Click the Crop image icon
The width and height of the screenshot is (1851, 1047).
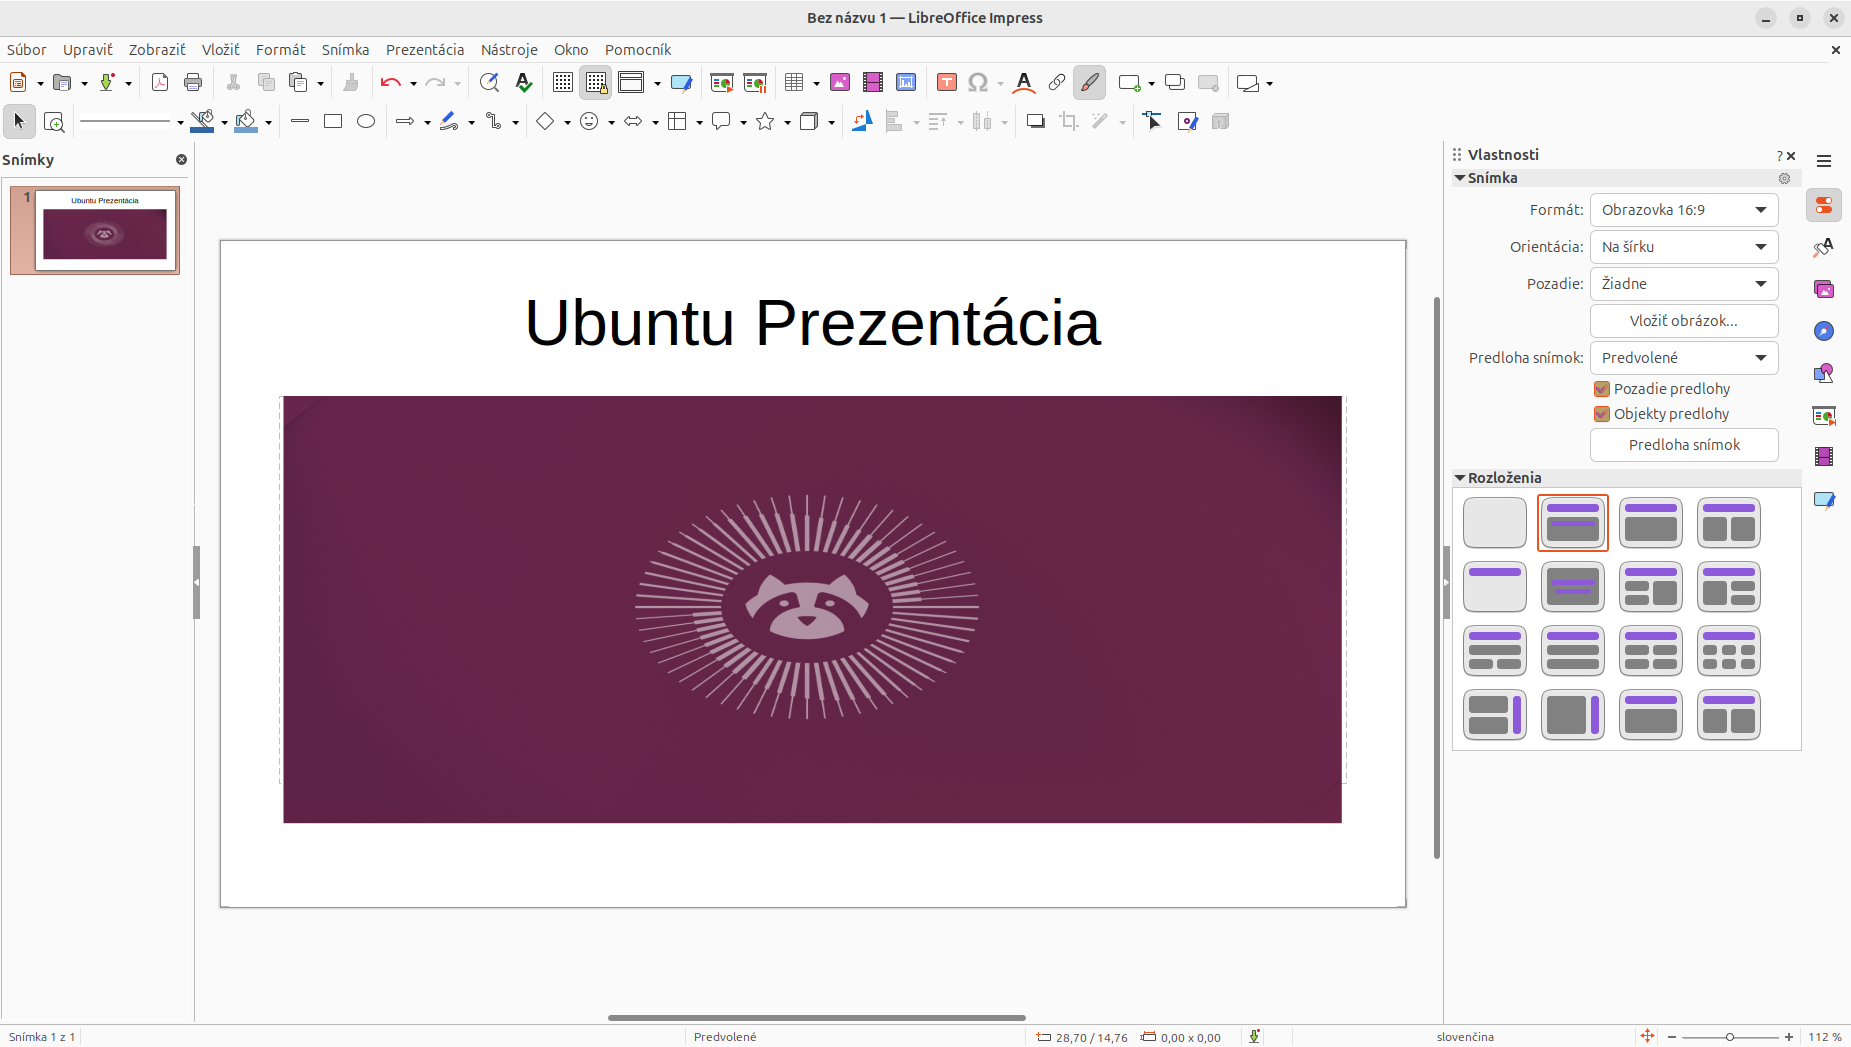1069,121
